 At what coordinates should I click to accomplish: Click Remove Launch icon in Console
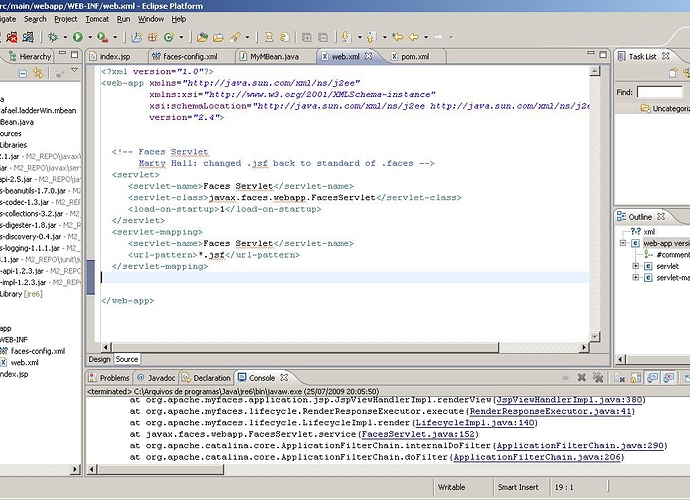point(582,378)
